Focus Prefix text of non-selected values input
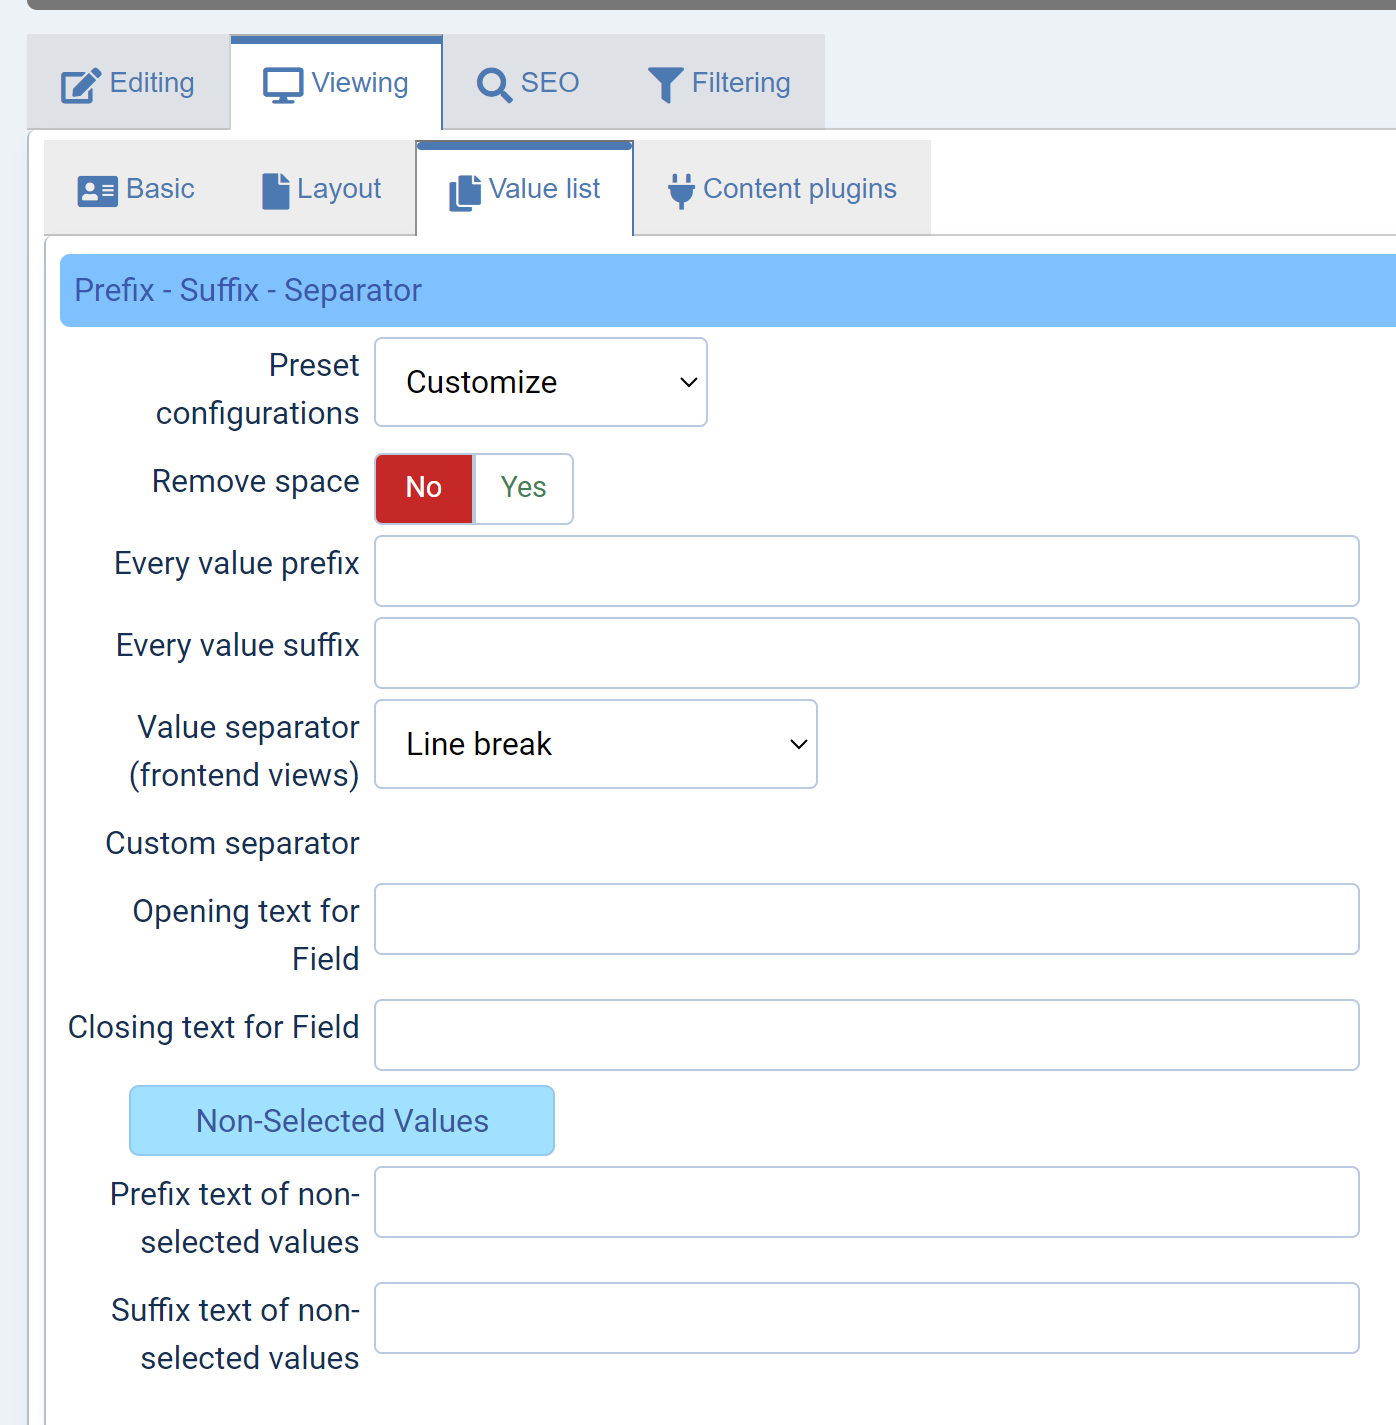 [x=867, y=1202]
